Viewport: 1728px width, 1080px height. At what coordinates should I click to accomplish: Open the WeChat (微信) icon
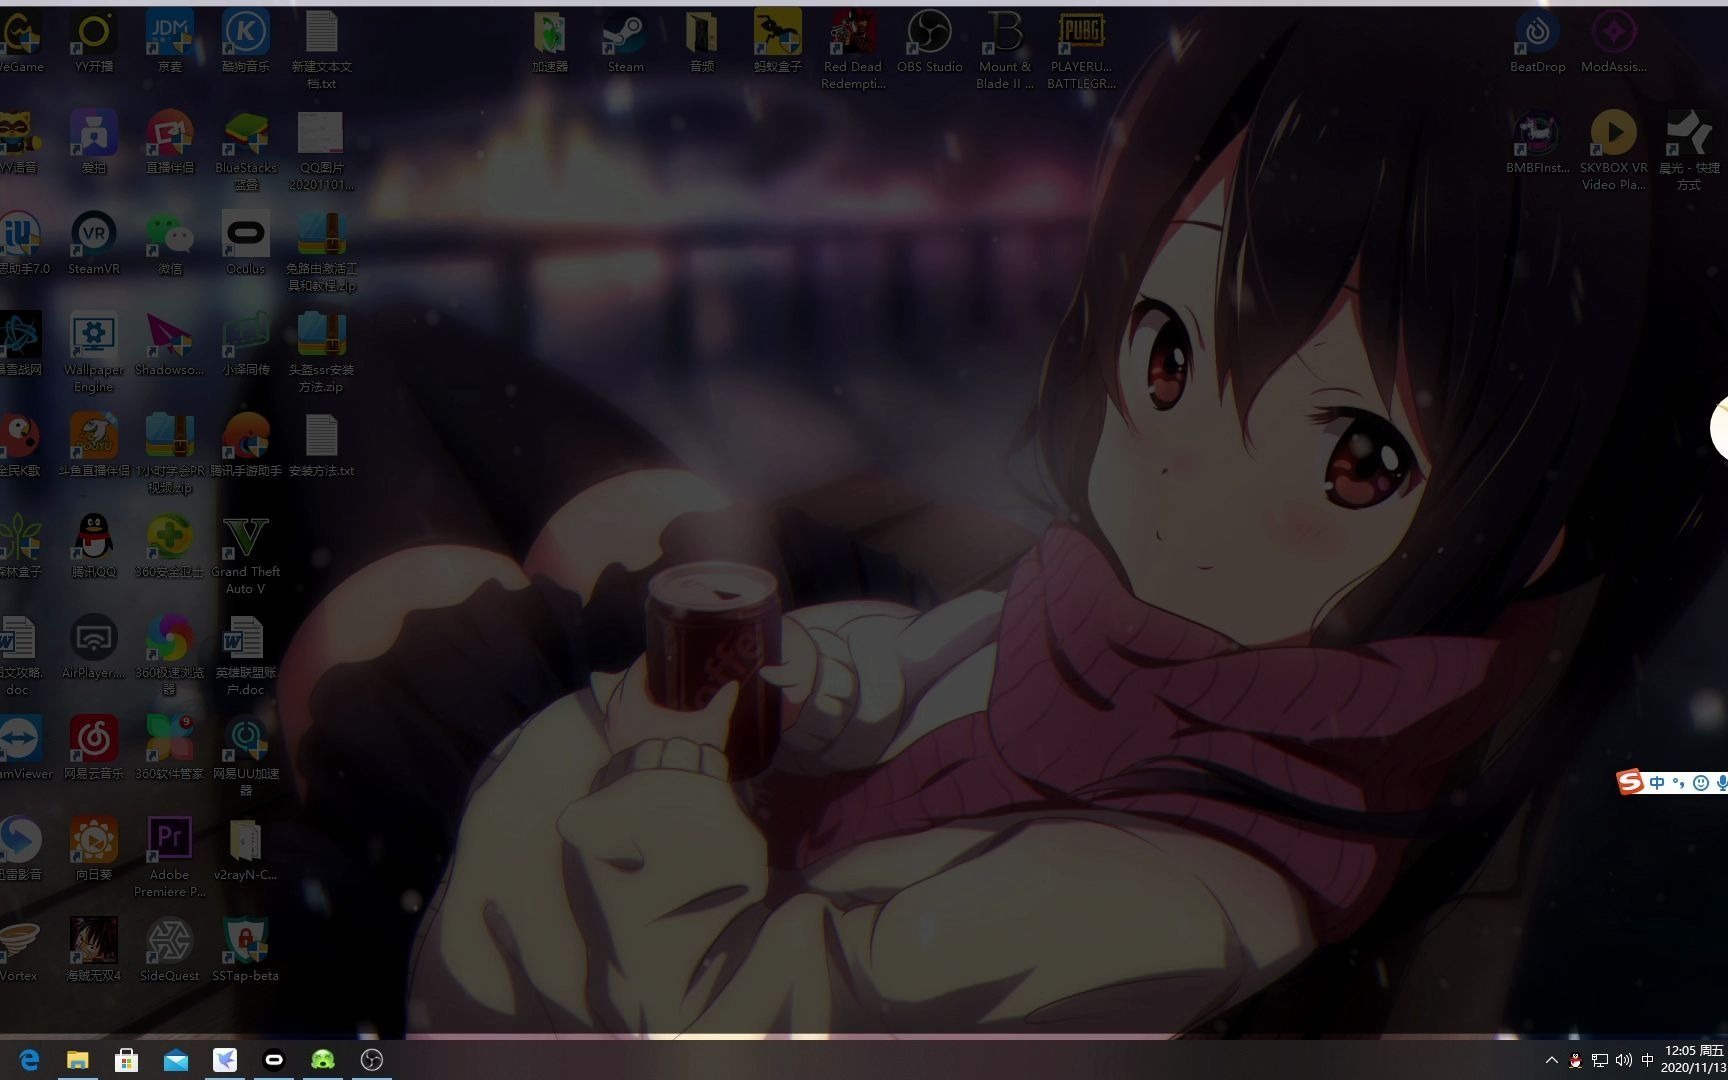click(x=170, y=244)
